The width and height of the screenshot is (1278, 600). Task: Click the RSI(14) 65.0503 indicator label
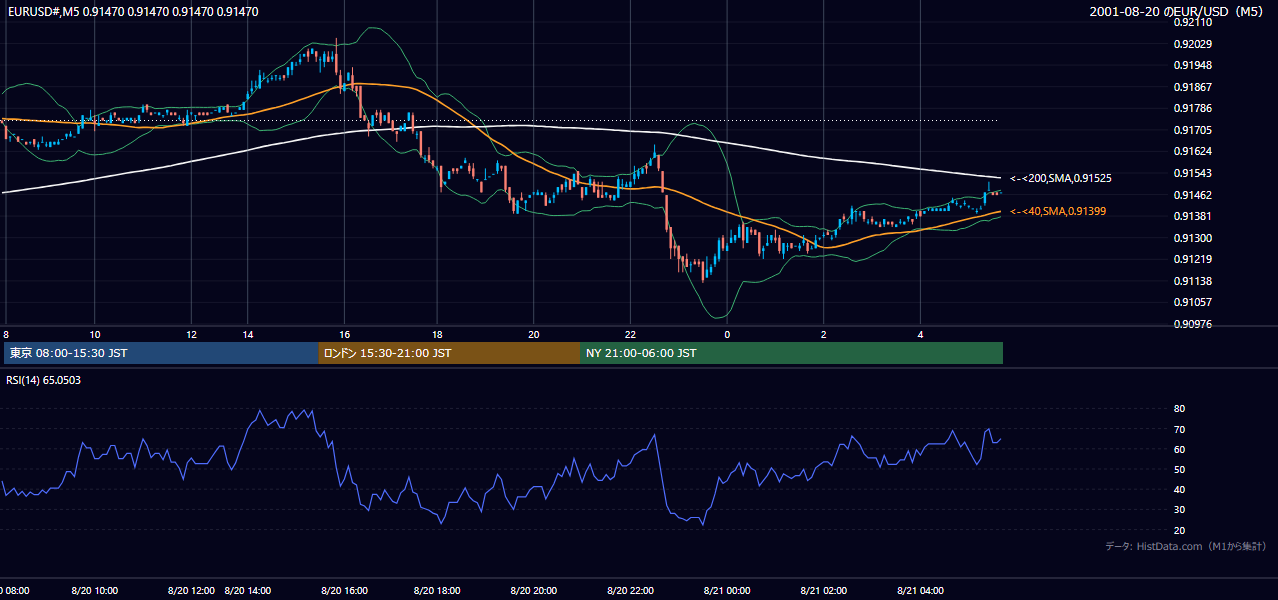point(44,380)
